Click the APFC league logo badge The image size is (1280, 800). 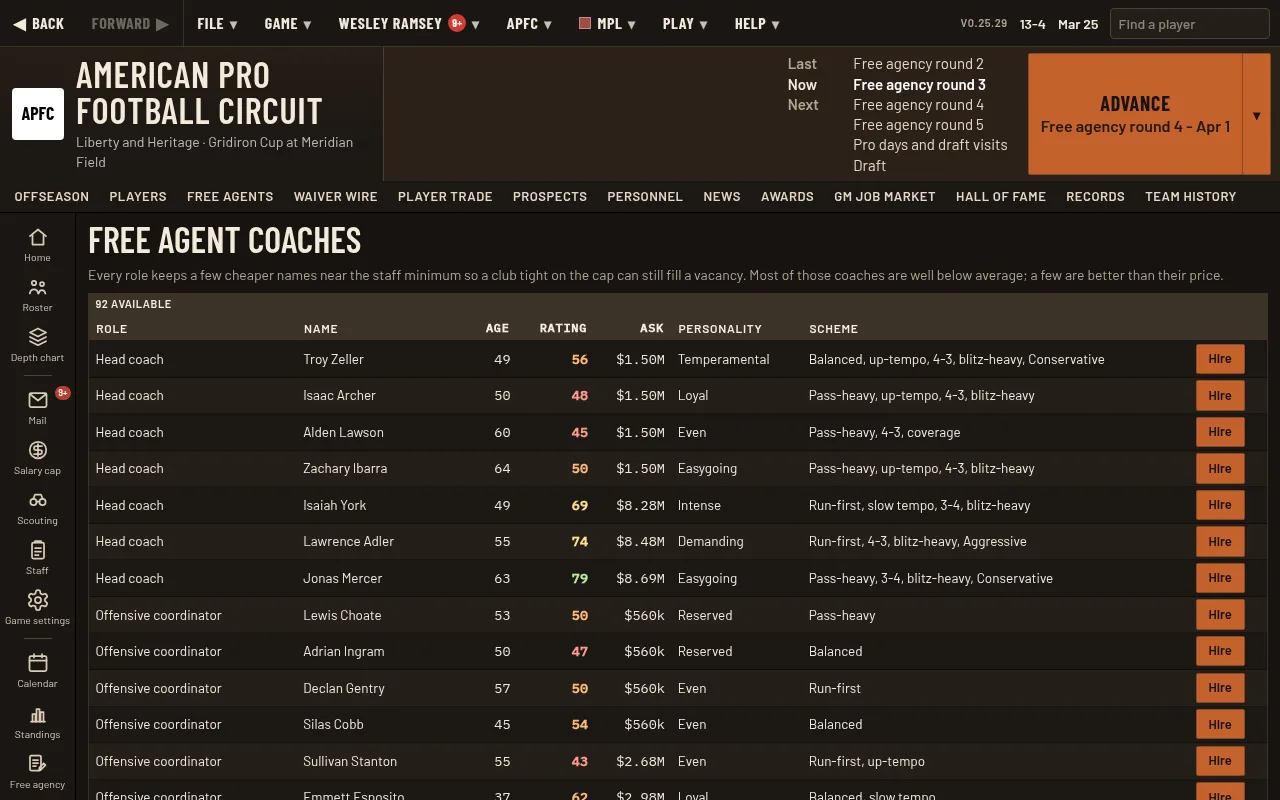pyautogui.click(x=38, y=114)
